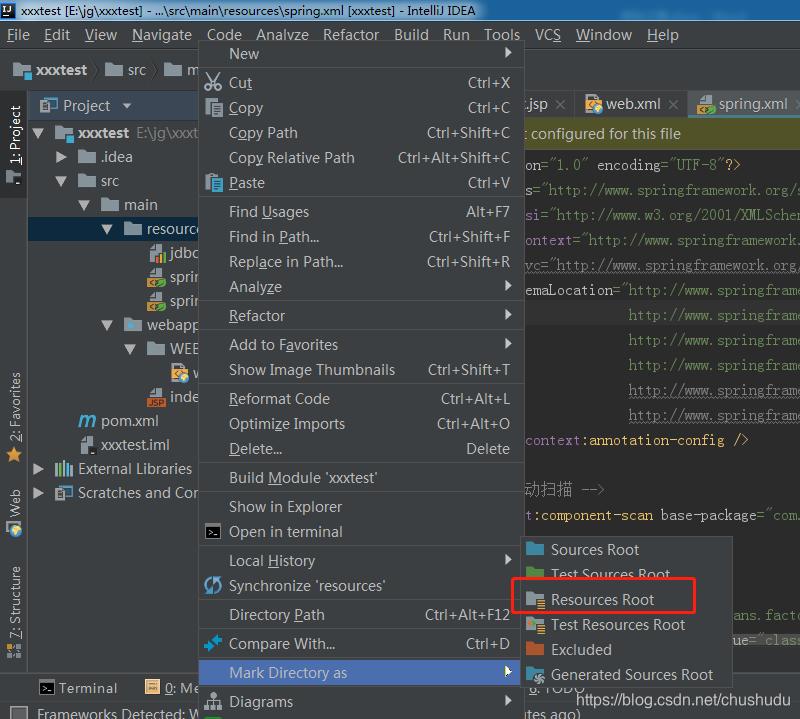Screen dimensions: 800x719
Task: Close the .jsp editor tab
Action: click(560, 105)
